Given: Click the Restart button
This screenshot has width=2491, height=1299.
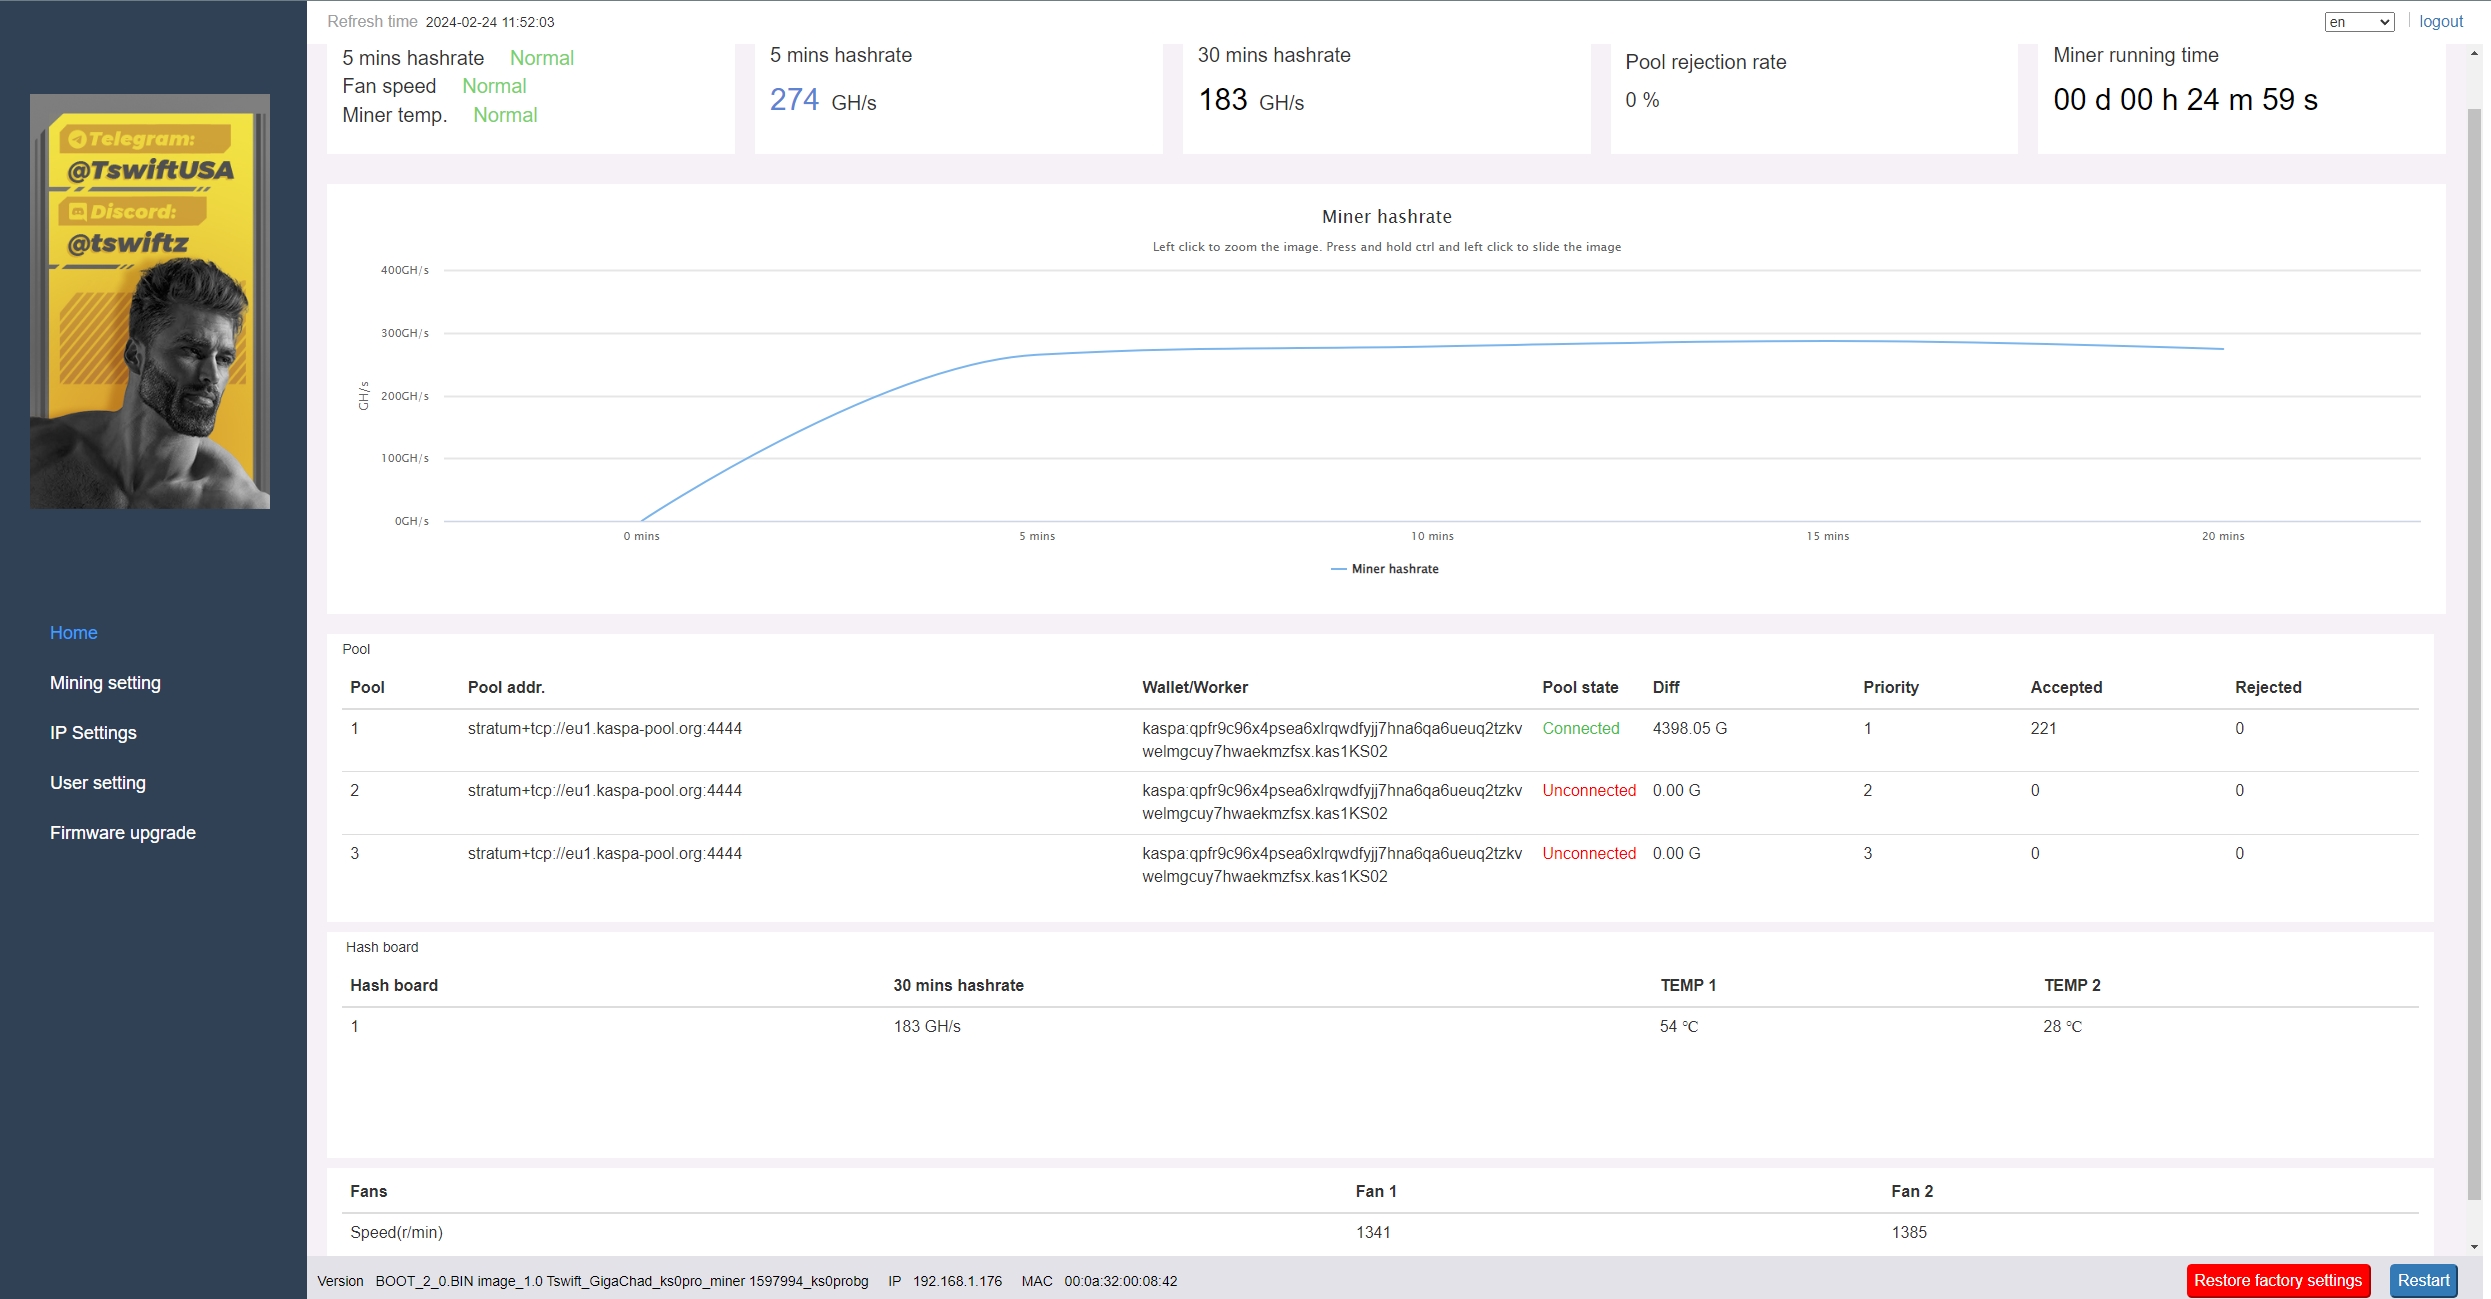Looking at the screenshot, I should coord(2422,1280).
